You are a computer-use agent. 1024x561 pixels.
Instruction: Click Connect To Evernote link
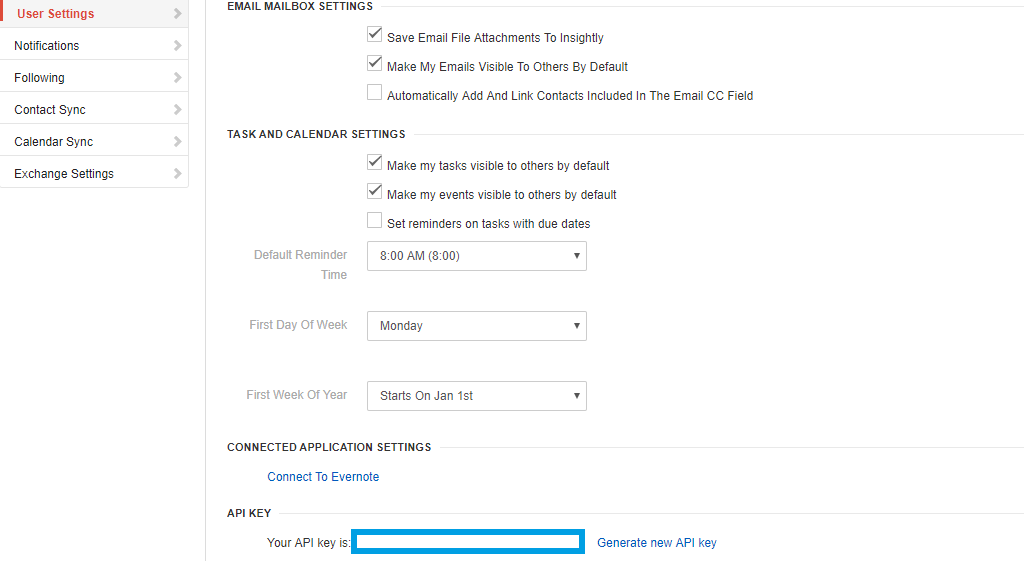(323, 477)
